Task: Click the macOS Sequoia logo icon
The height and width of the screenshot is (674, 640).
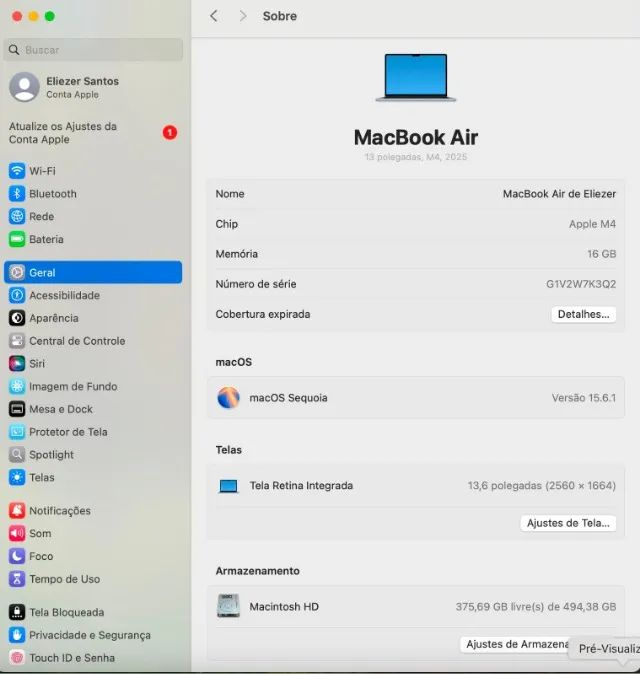Action: (x=228, y=398)
